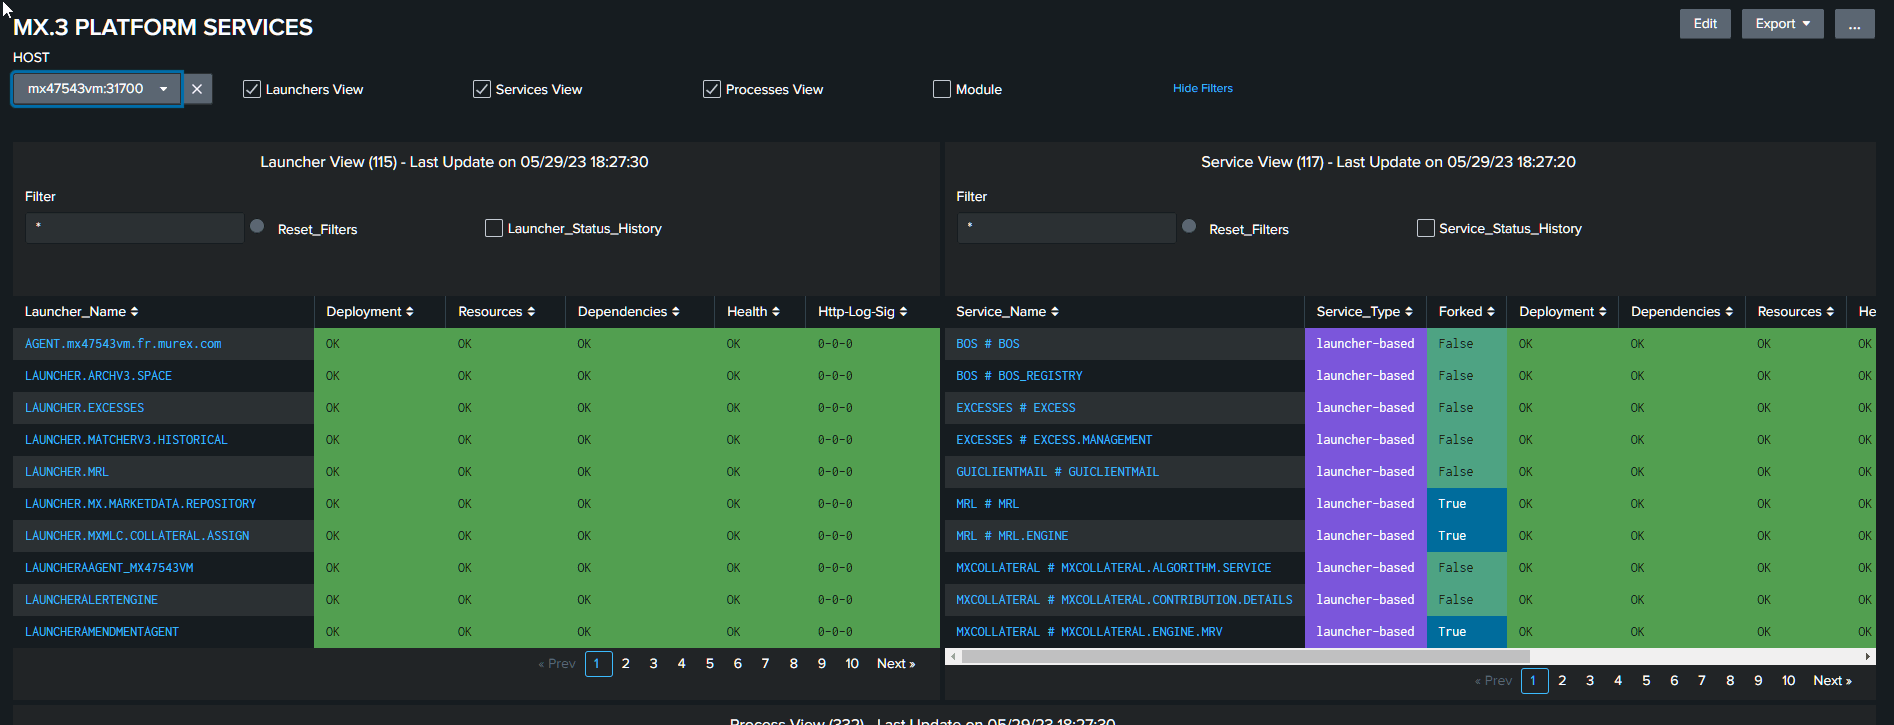The width and height of the screenshot is (1894, 725).
Task: Toggle the Processes View checkbox
Action: coord(712,89)
